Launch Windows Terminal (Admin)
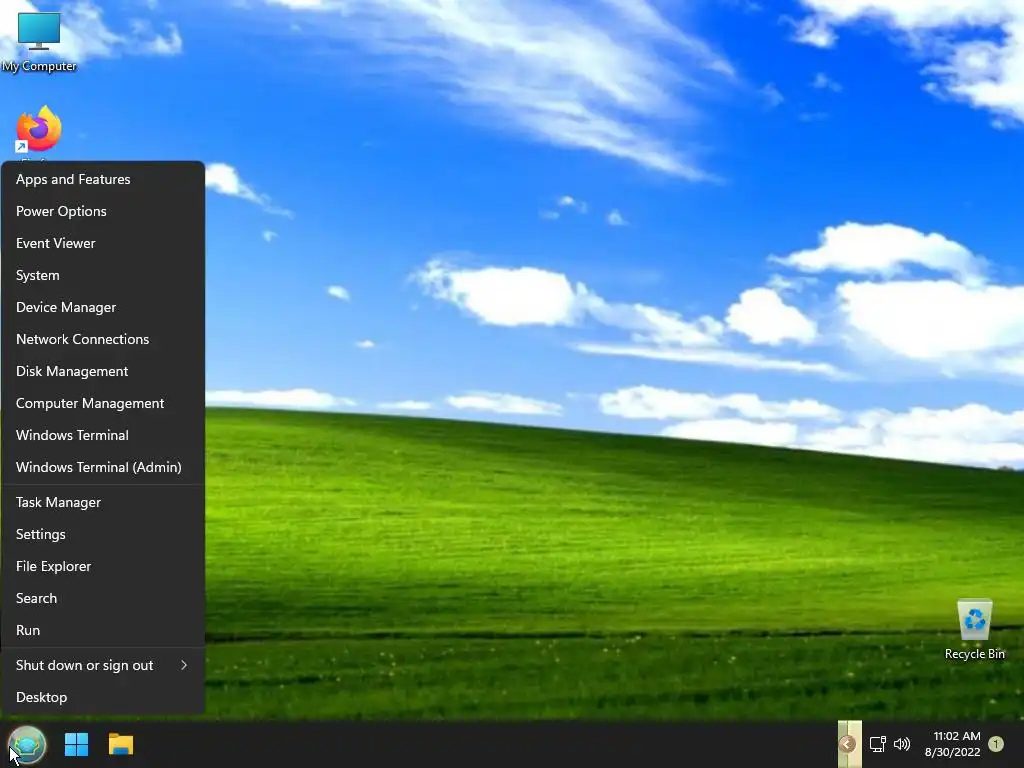This screenshot has width=1024, height=768. coord(103,467)
